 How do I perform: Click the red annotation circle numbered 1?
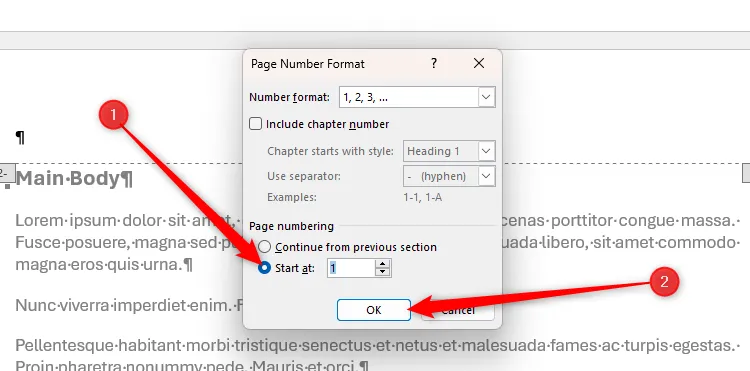[x=113, y=115]
